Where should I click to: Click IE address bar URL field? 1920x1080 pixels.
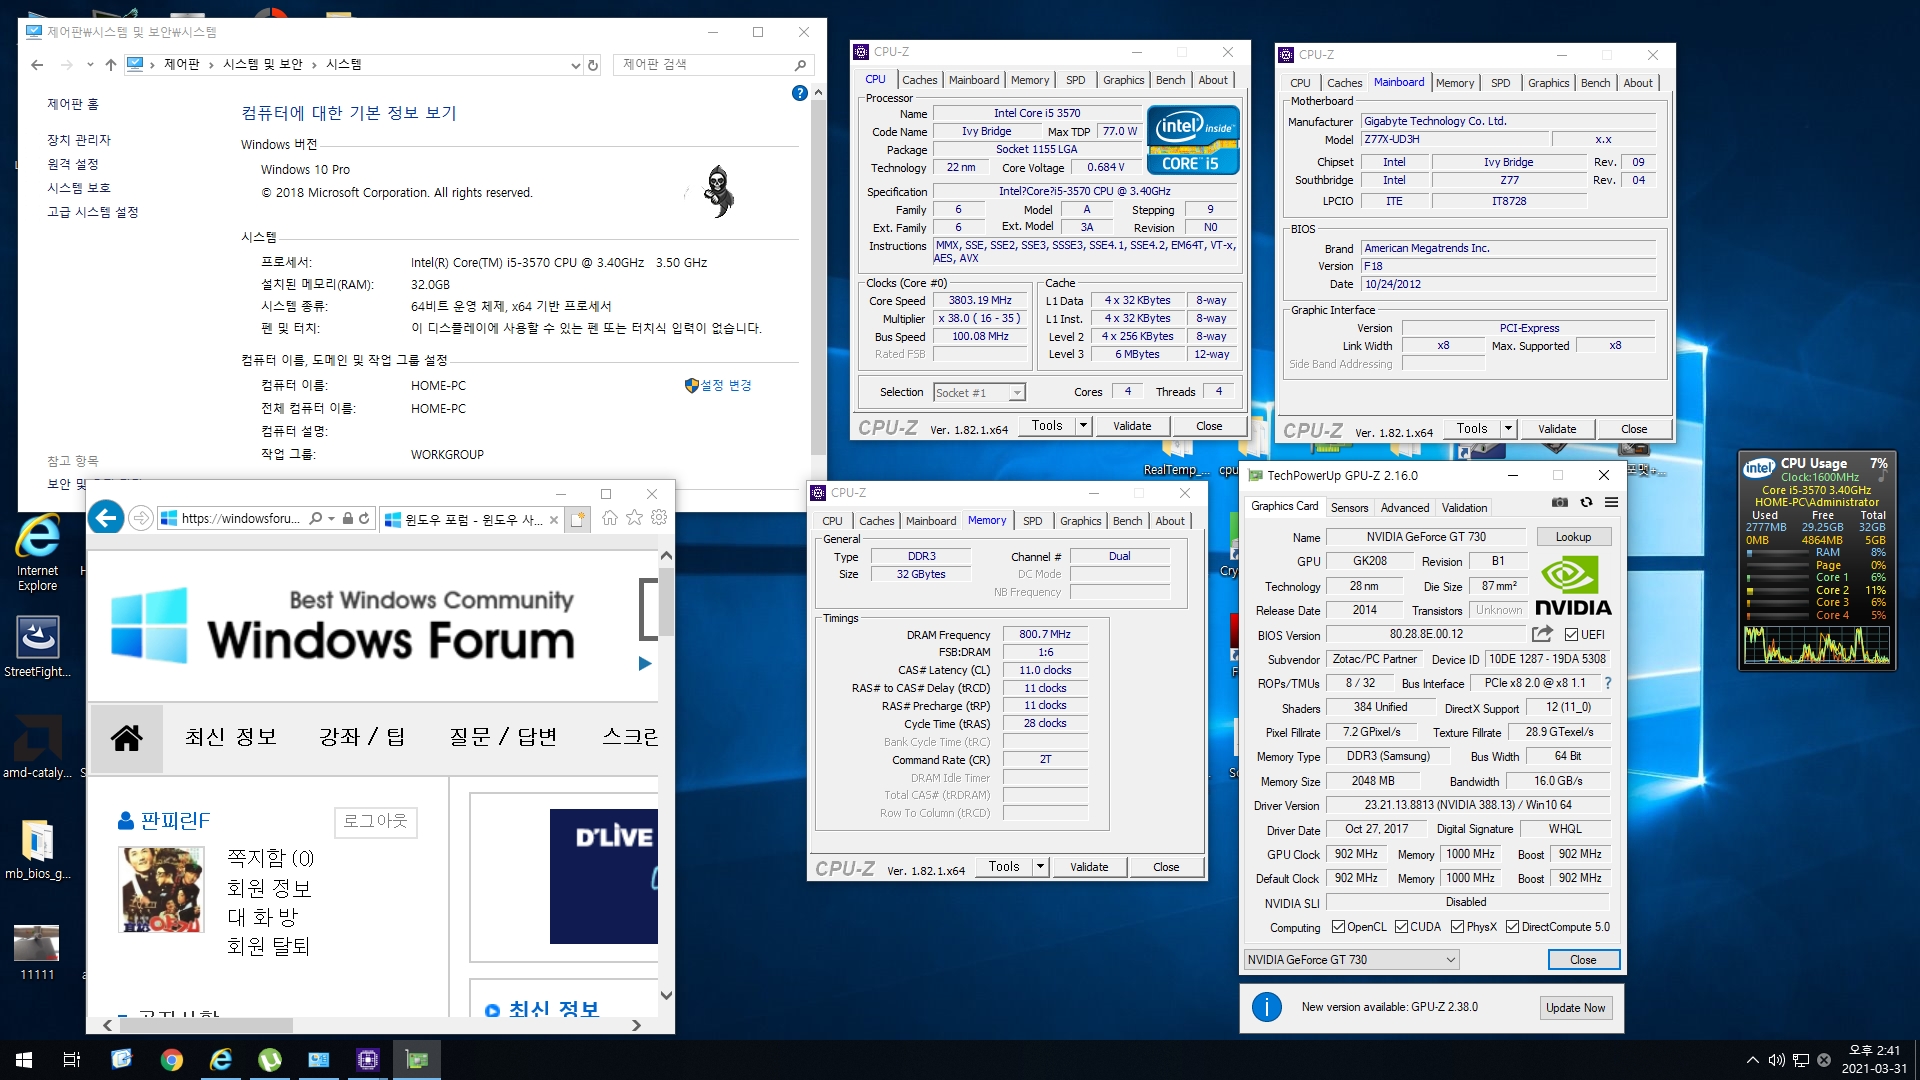coord(240,518)
